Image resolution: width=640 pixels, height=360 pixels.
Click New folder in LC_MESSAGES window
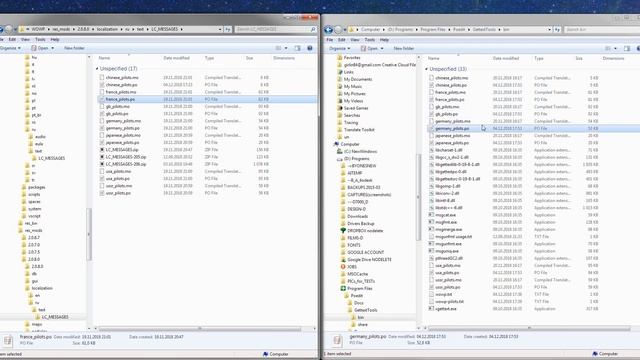pyautogui.click(x=74, y=48)
